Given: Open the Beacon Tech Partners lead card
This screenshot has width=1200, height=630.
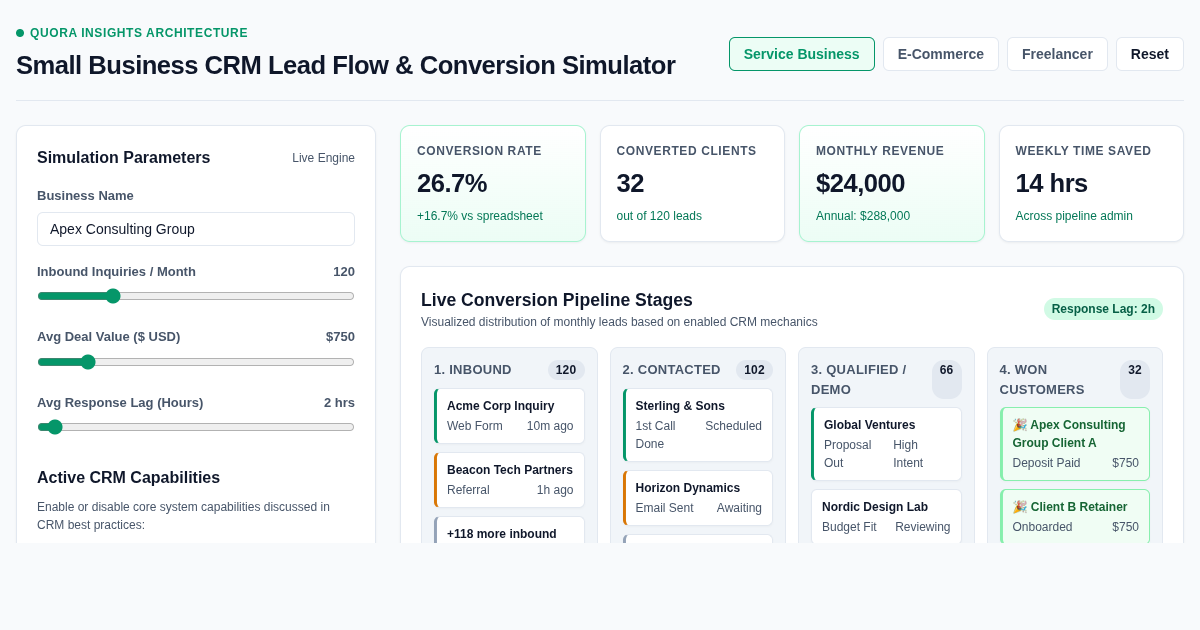Looking at the screenshot, I should point(510,480).
